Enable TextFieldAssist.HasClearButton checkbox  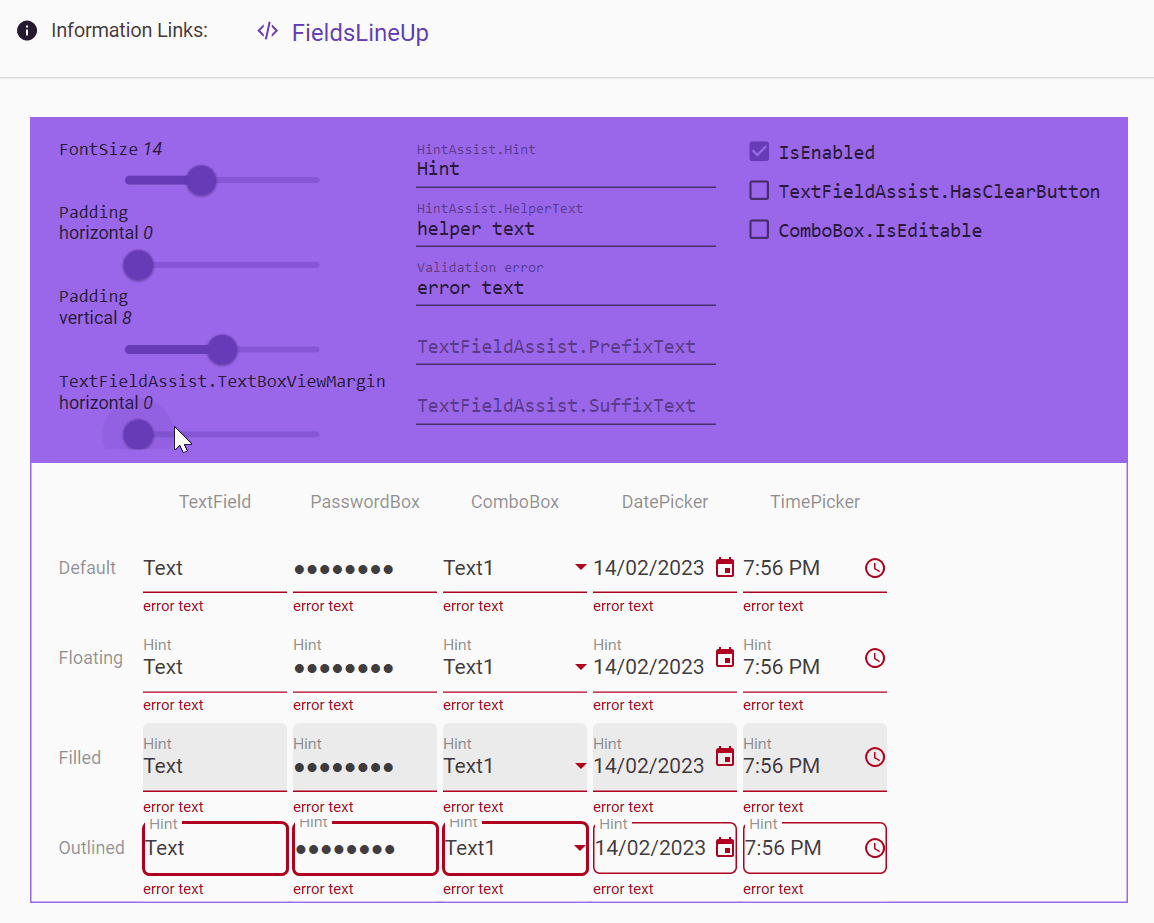point(759,191)
